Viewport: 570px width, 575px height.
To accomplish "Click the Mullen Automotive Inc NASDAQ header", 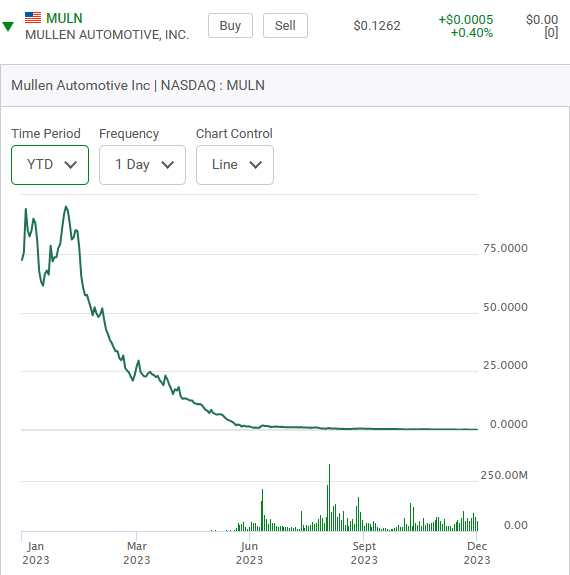I will tap(138, 85).
